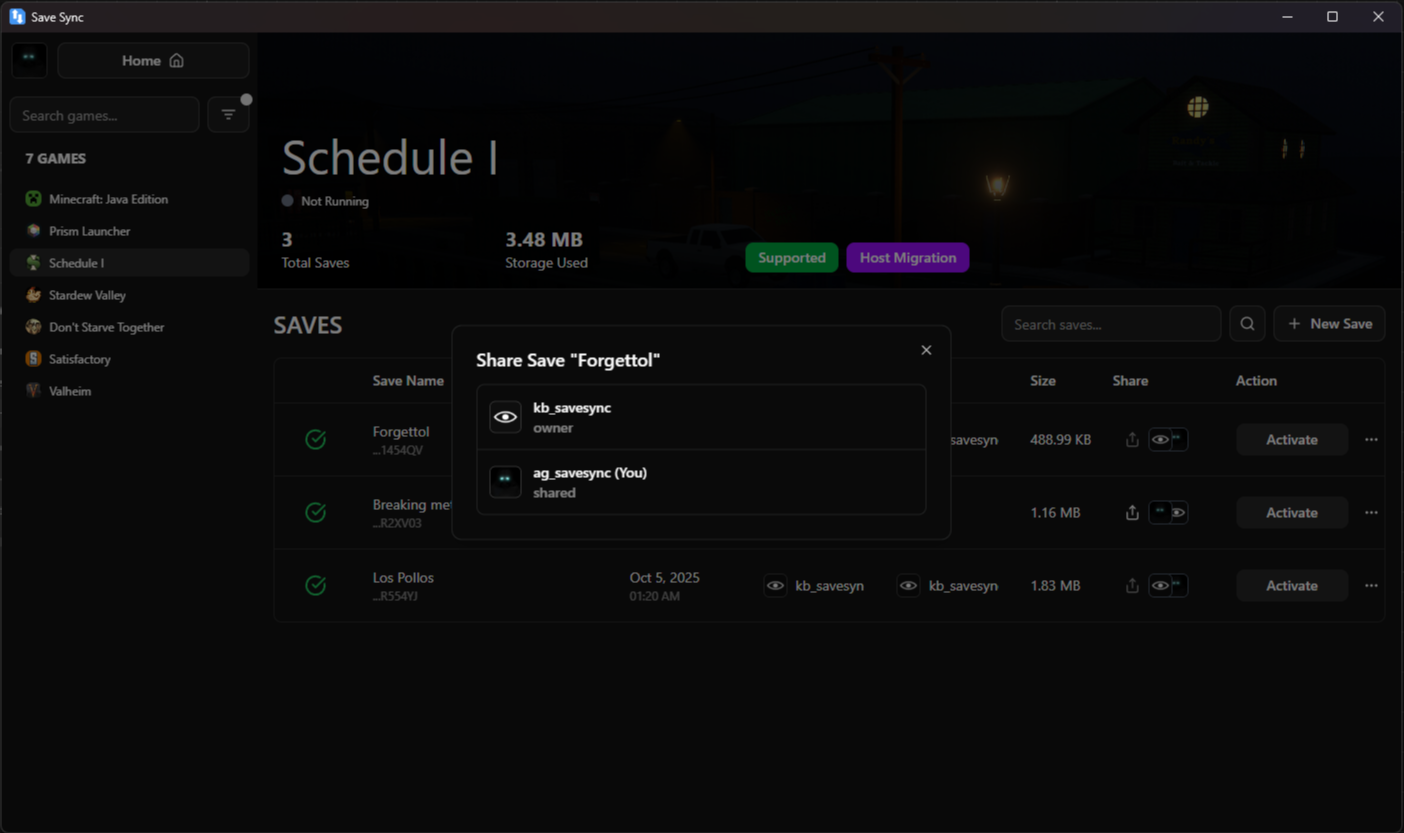This screenshot has height=833, width=1404.
Task: Click the Satisfactory orange icon
Action: 33,359
